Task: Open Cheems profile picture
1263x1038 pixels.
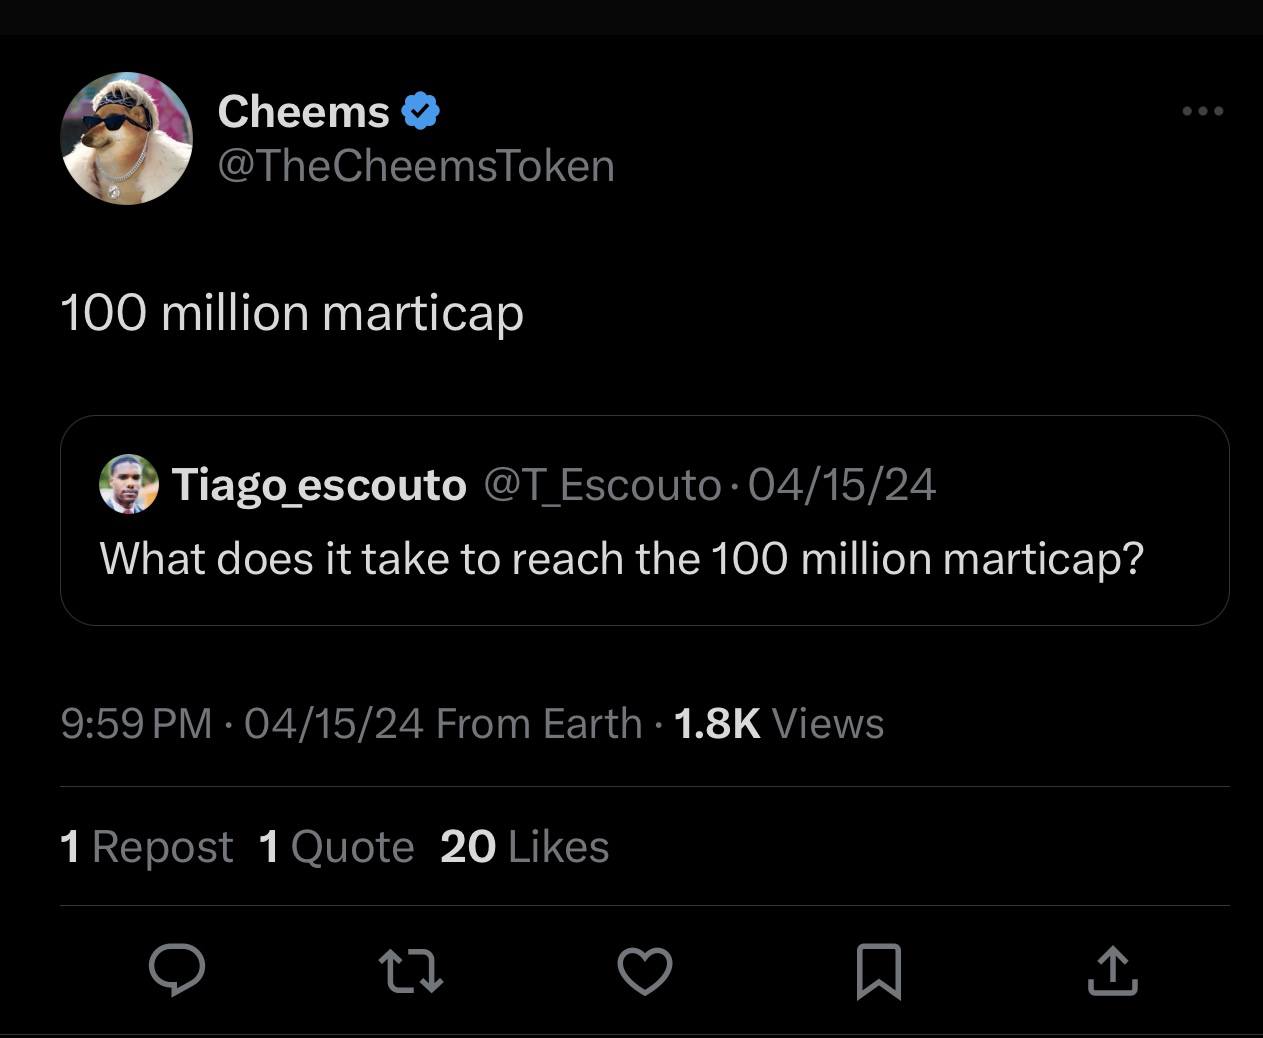Action: coord(126,138)
